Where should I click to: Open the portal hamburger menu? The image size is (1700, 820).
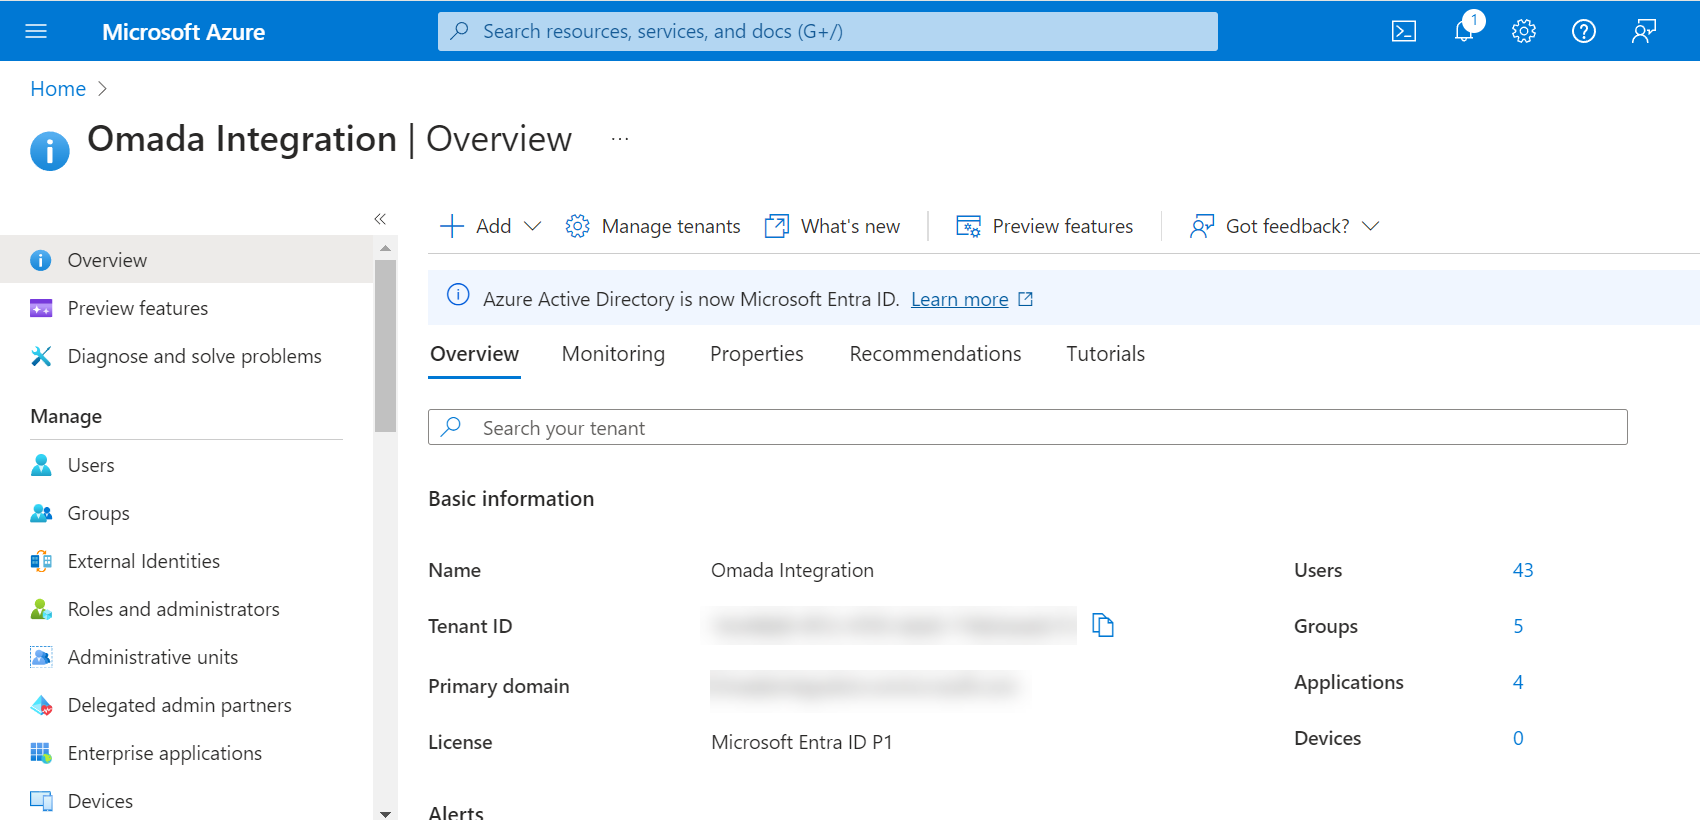click(36, 31)
